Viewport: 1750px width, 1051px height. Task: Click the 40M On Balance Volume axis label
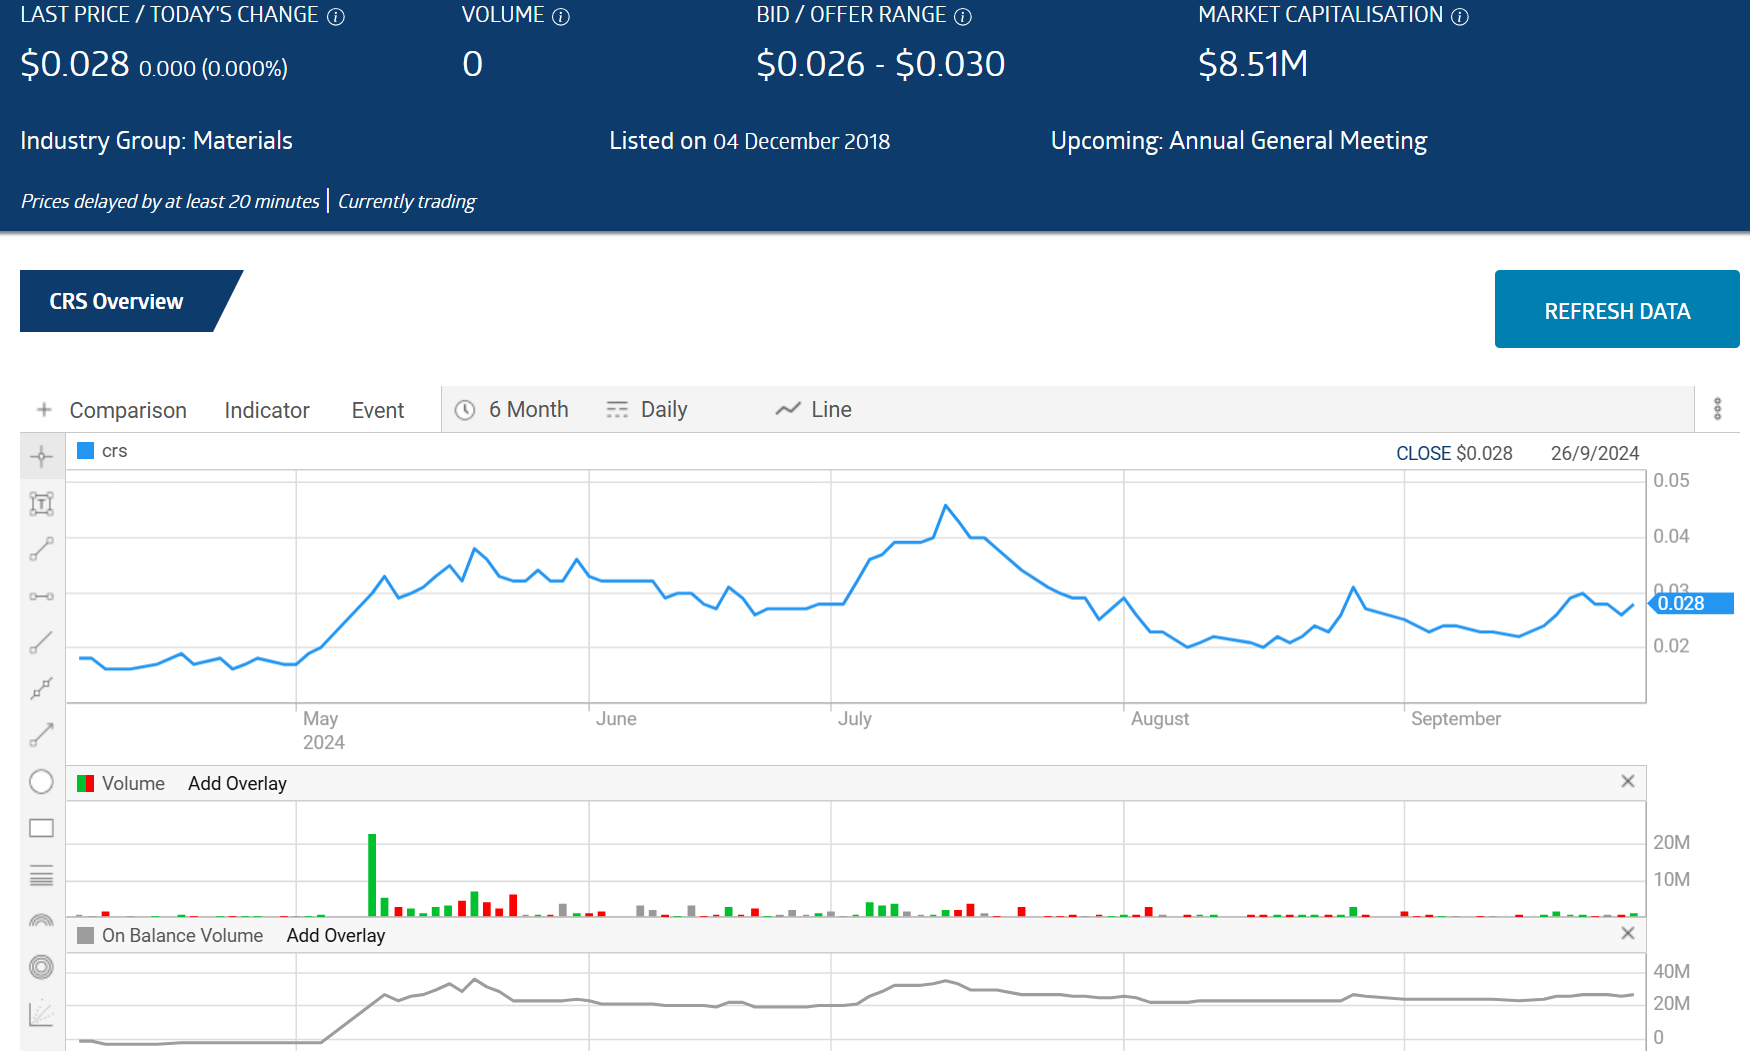(1671, 971)
